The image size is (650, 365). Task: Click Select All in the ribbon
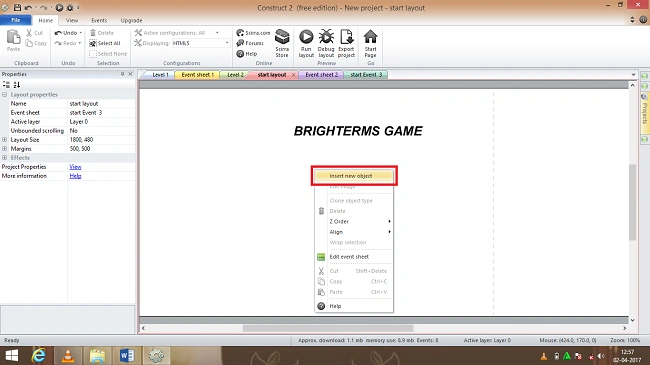pyautogui.click(x=105, y=43)
